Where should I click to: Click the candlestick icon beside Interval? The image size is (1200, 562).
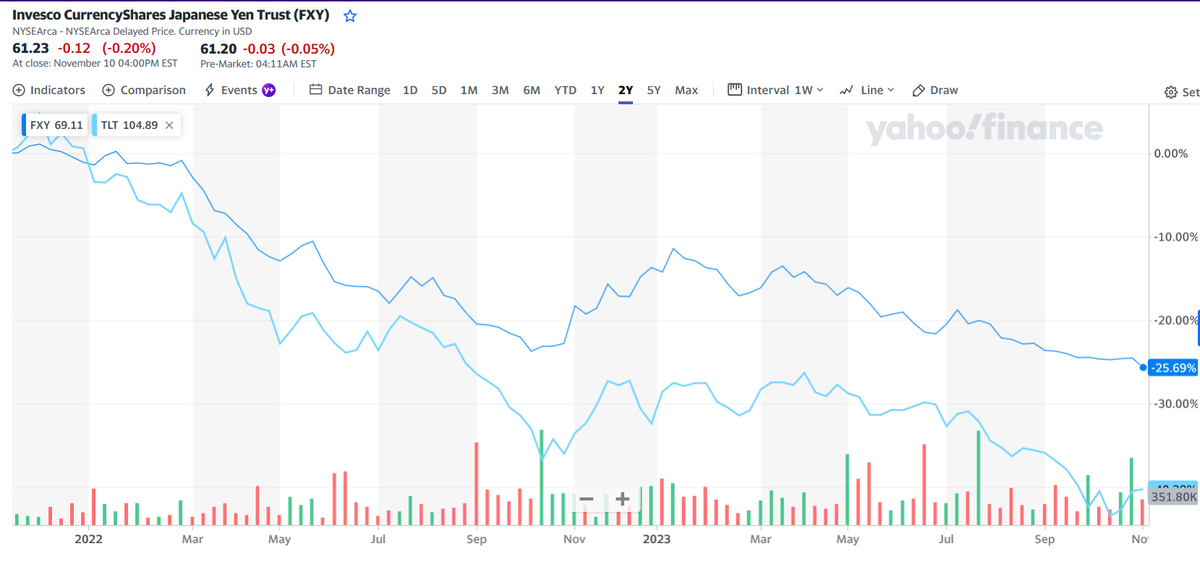coord(735,89)
